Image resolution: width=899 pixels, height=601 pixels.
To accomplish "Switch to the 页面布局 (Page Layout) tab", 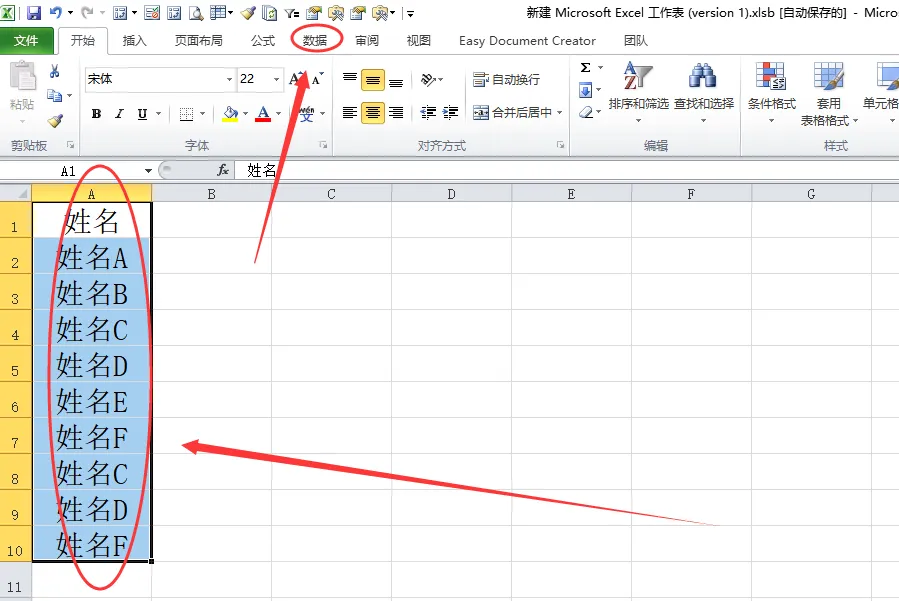I will [198, 41].
